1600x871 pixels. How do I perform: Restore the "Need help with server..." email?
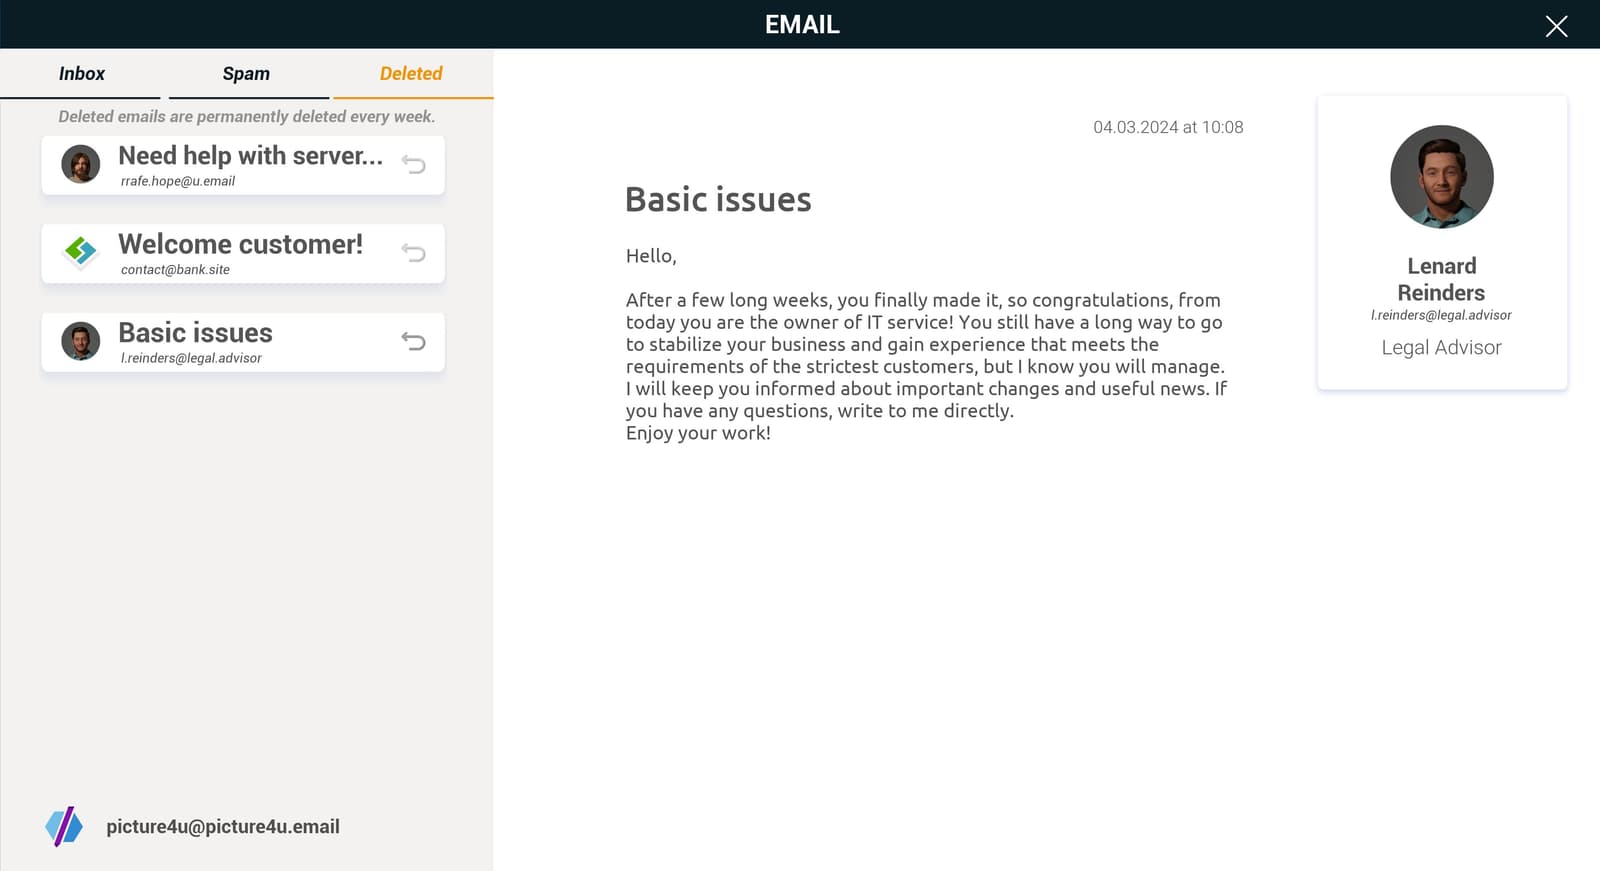coord(413,165)
